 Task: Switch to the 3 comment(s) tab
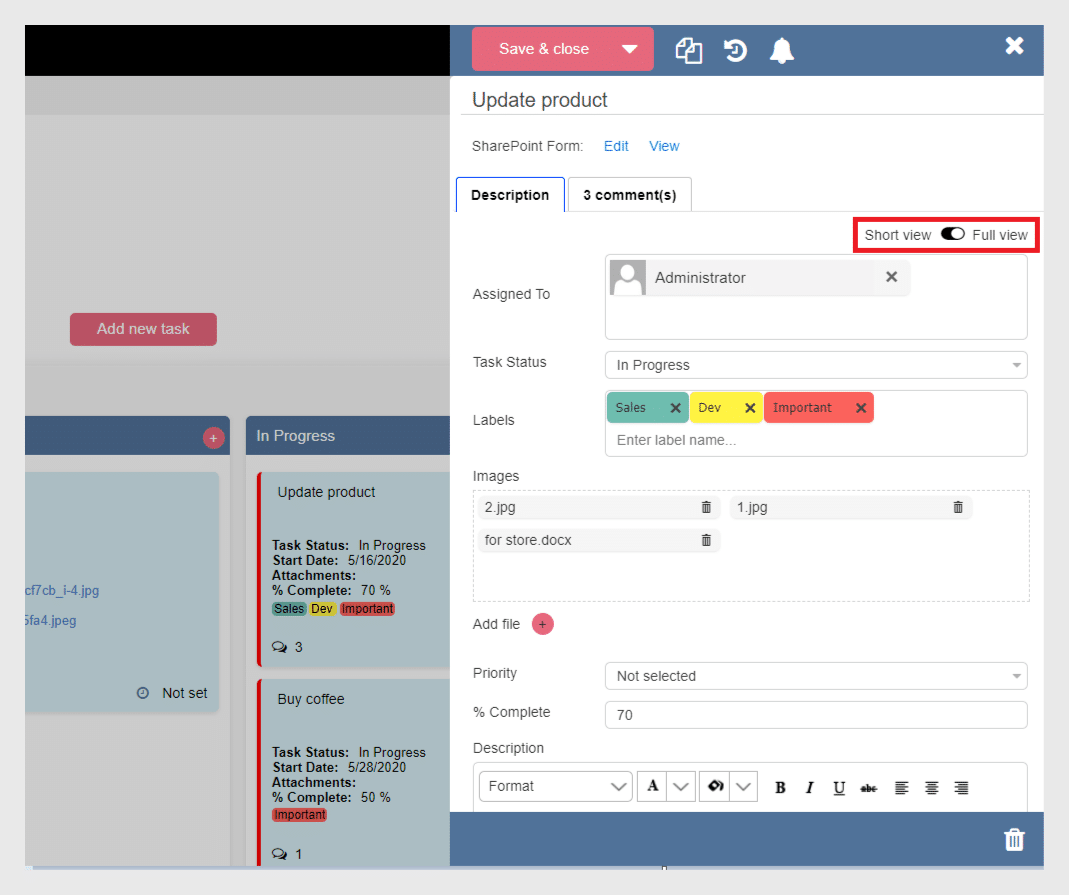pos(629,195)
